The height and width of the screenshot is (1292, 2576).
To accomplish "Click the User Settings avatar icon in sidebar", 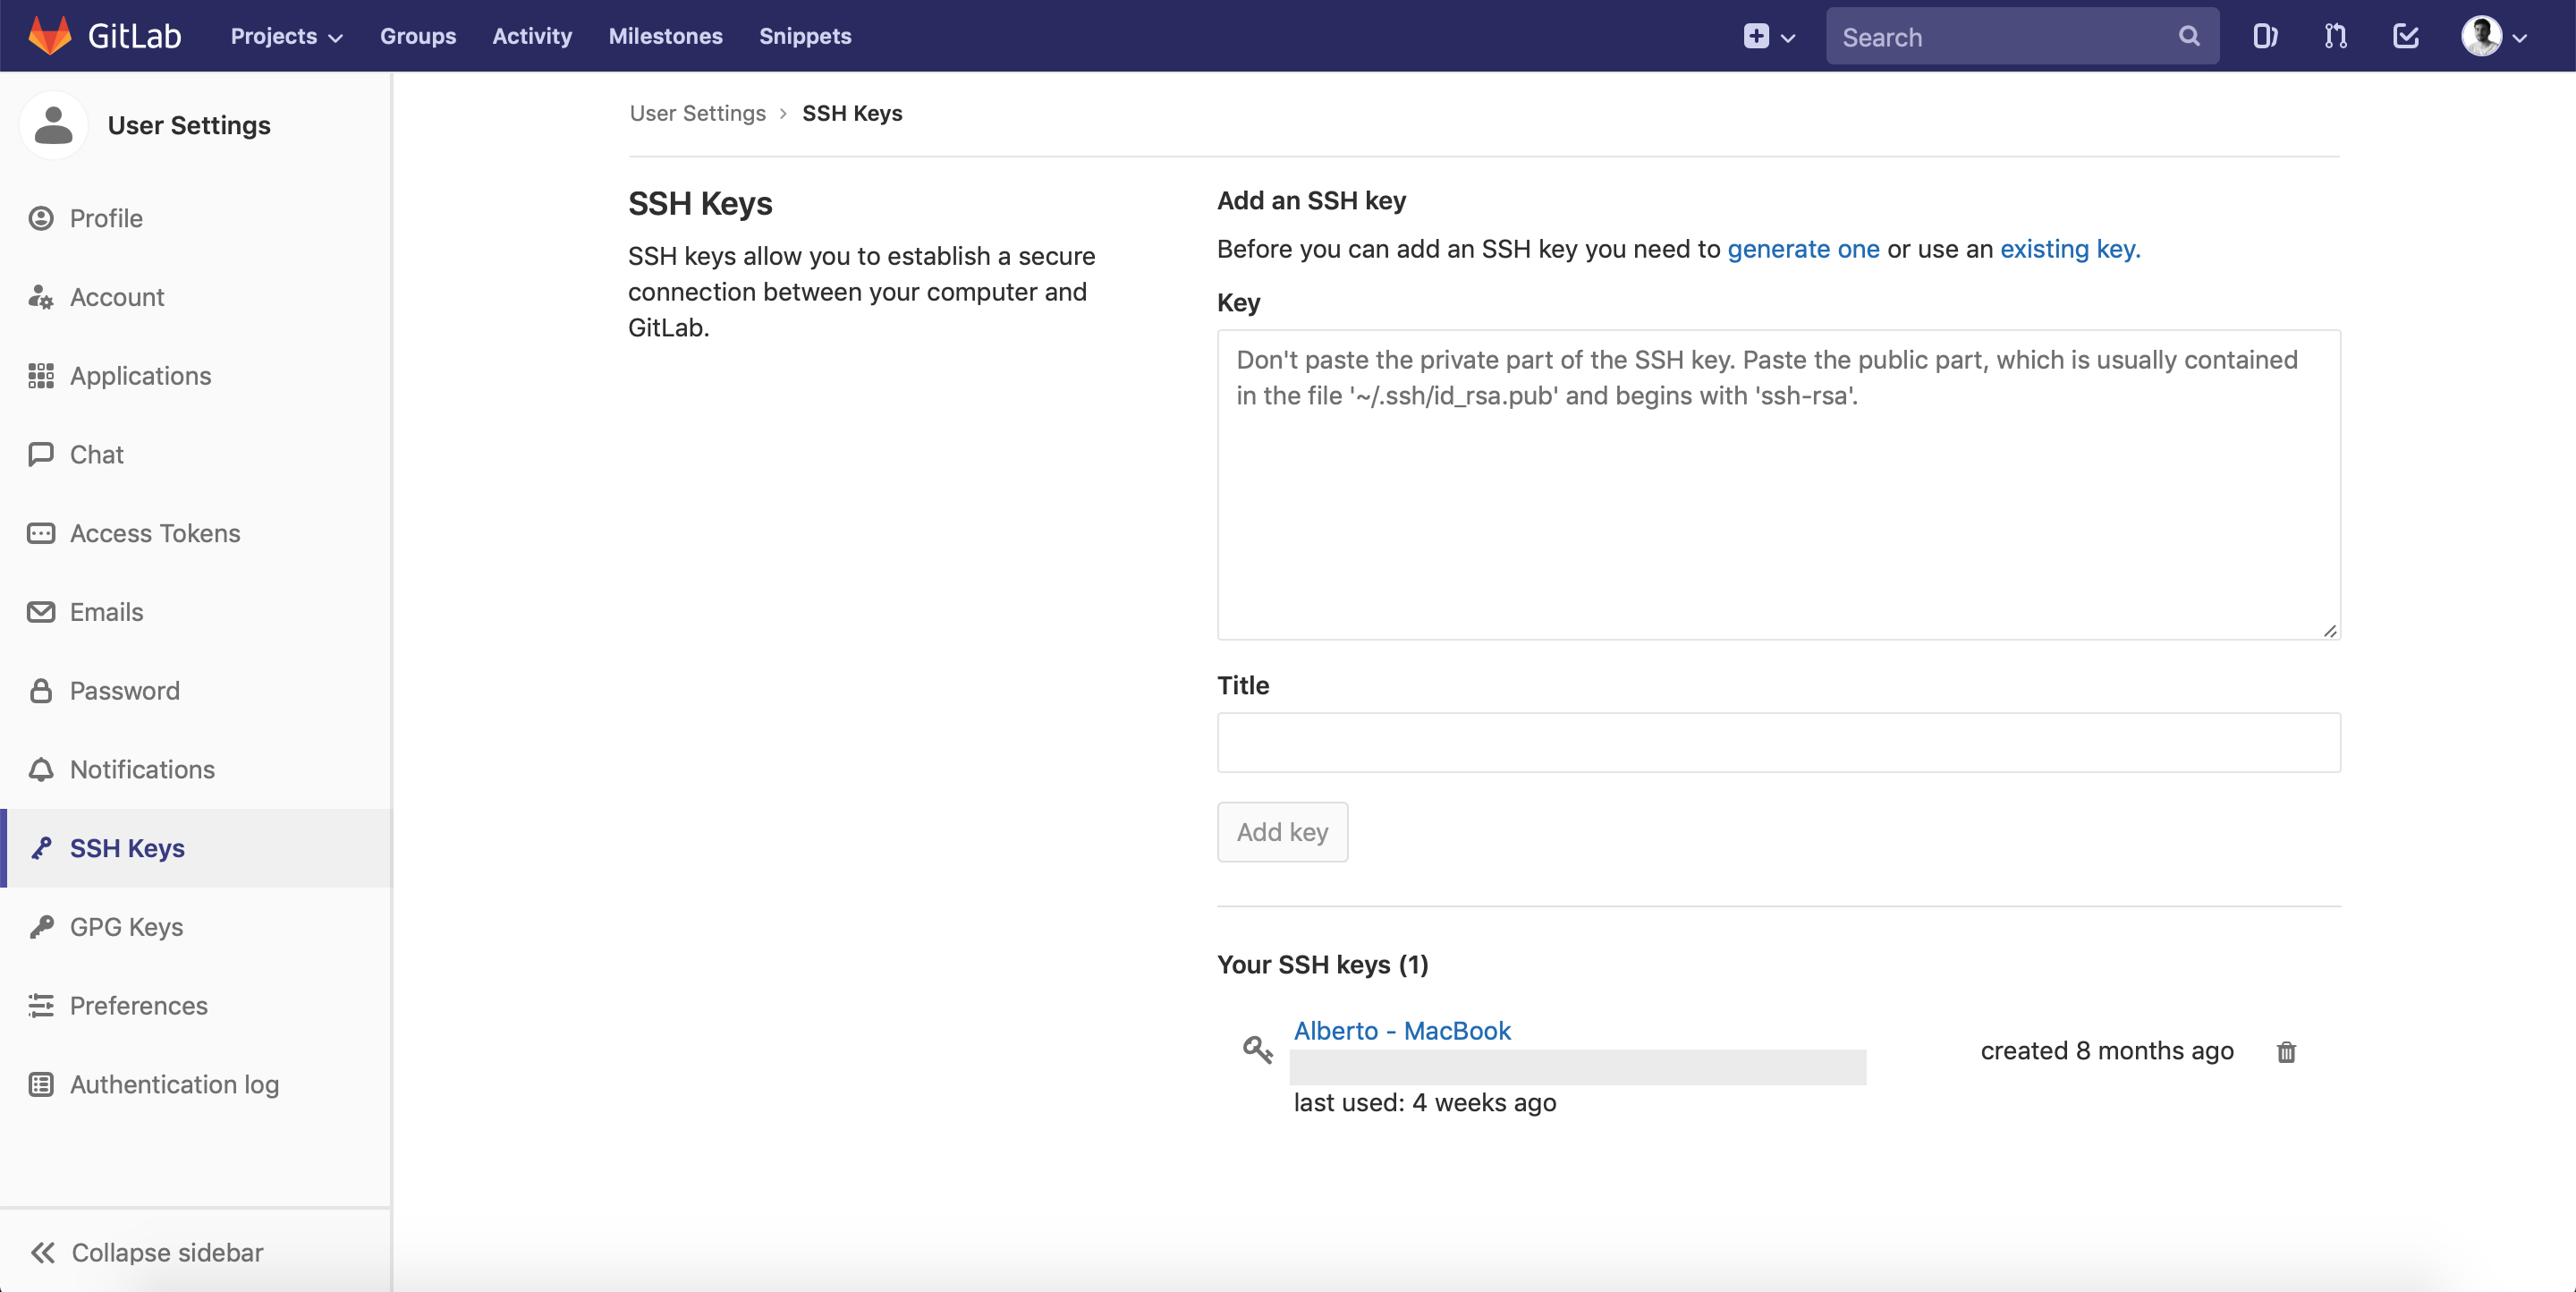I will pos(54,125).
